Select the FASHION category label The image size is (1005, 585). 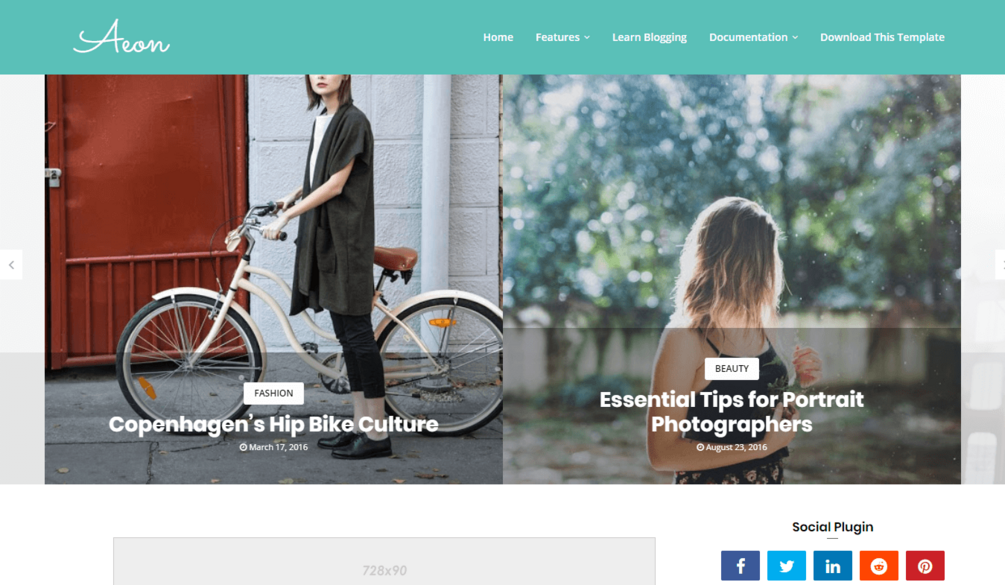(x=274, y=393)
